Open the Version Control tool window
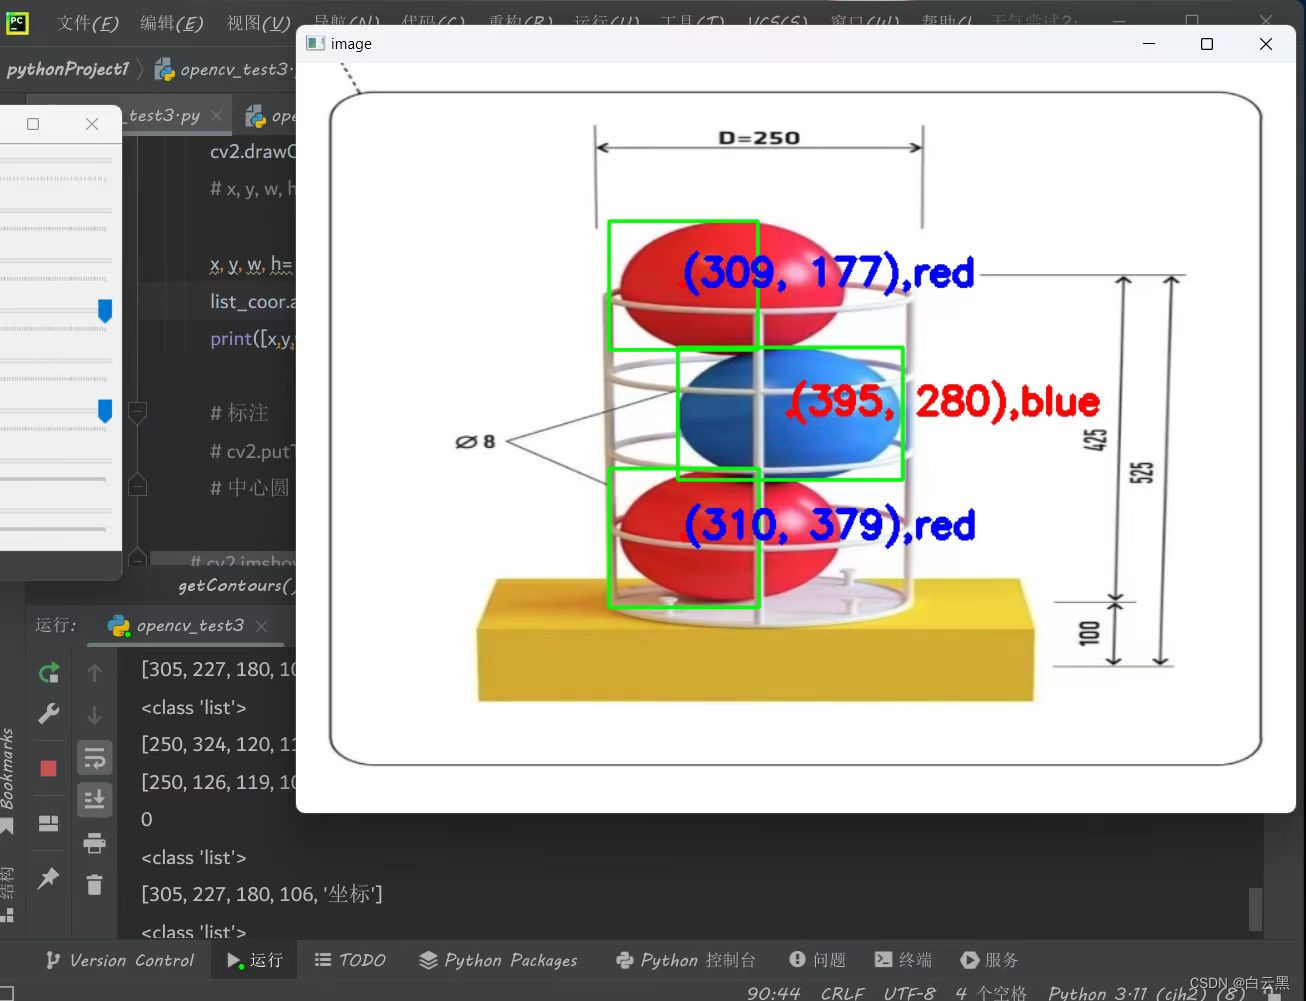The height and width of the screenshot is (1001, 1306). 120,960
